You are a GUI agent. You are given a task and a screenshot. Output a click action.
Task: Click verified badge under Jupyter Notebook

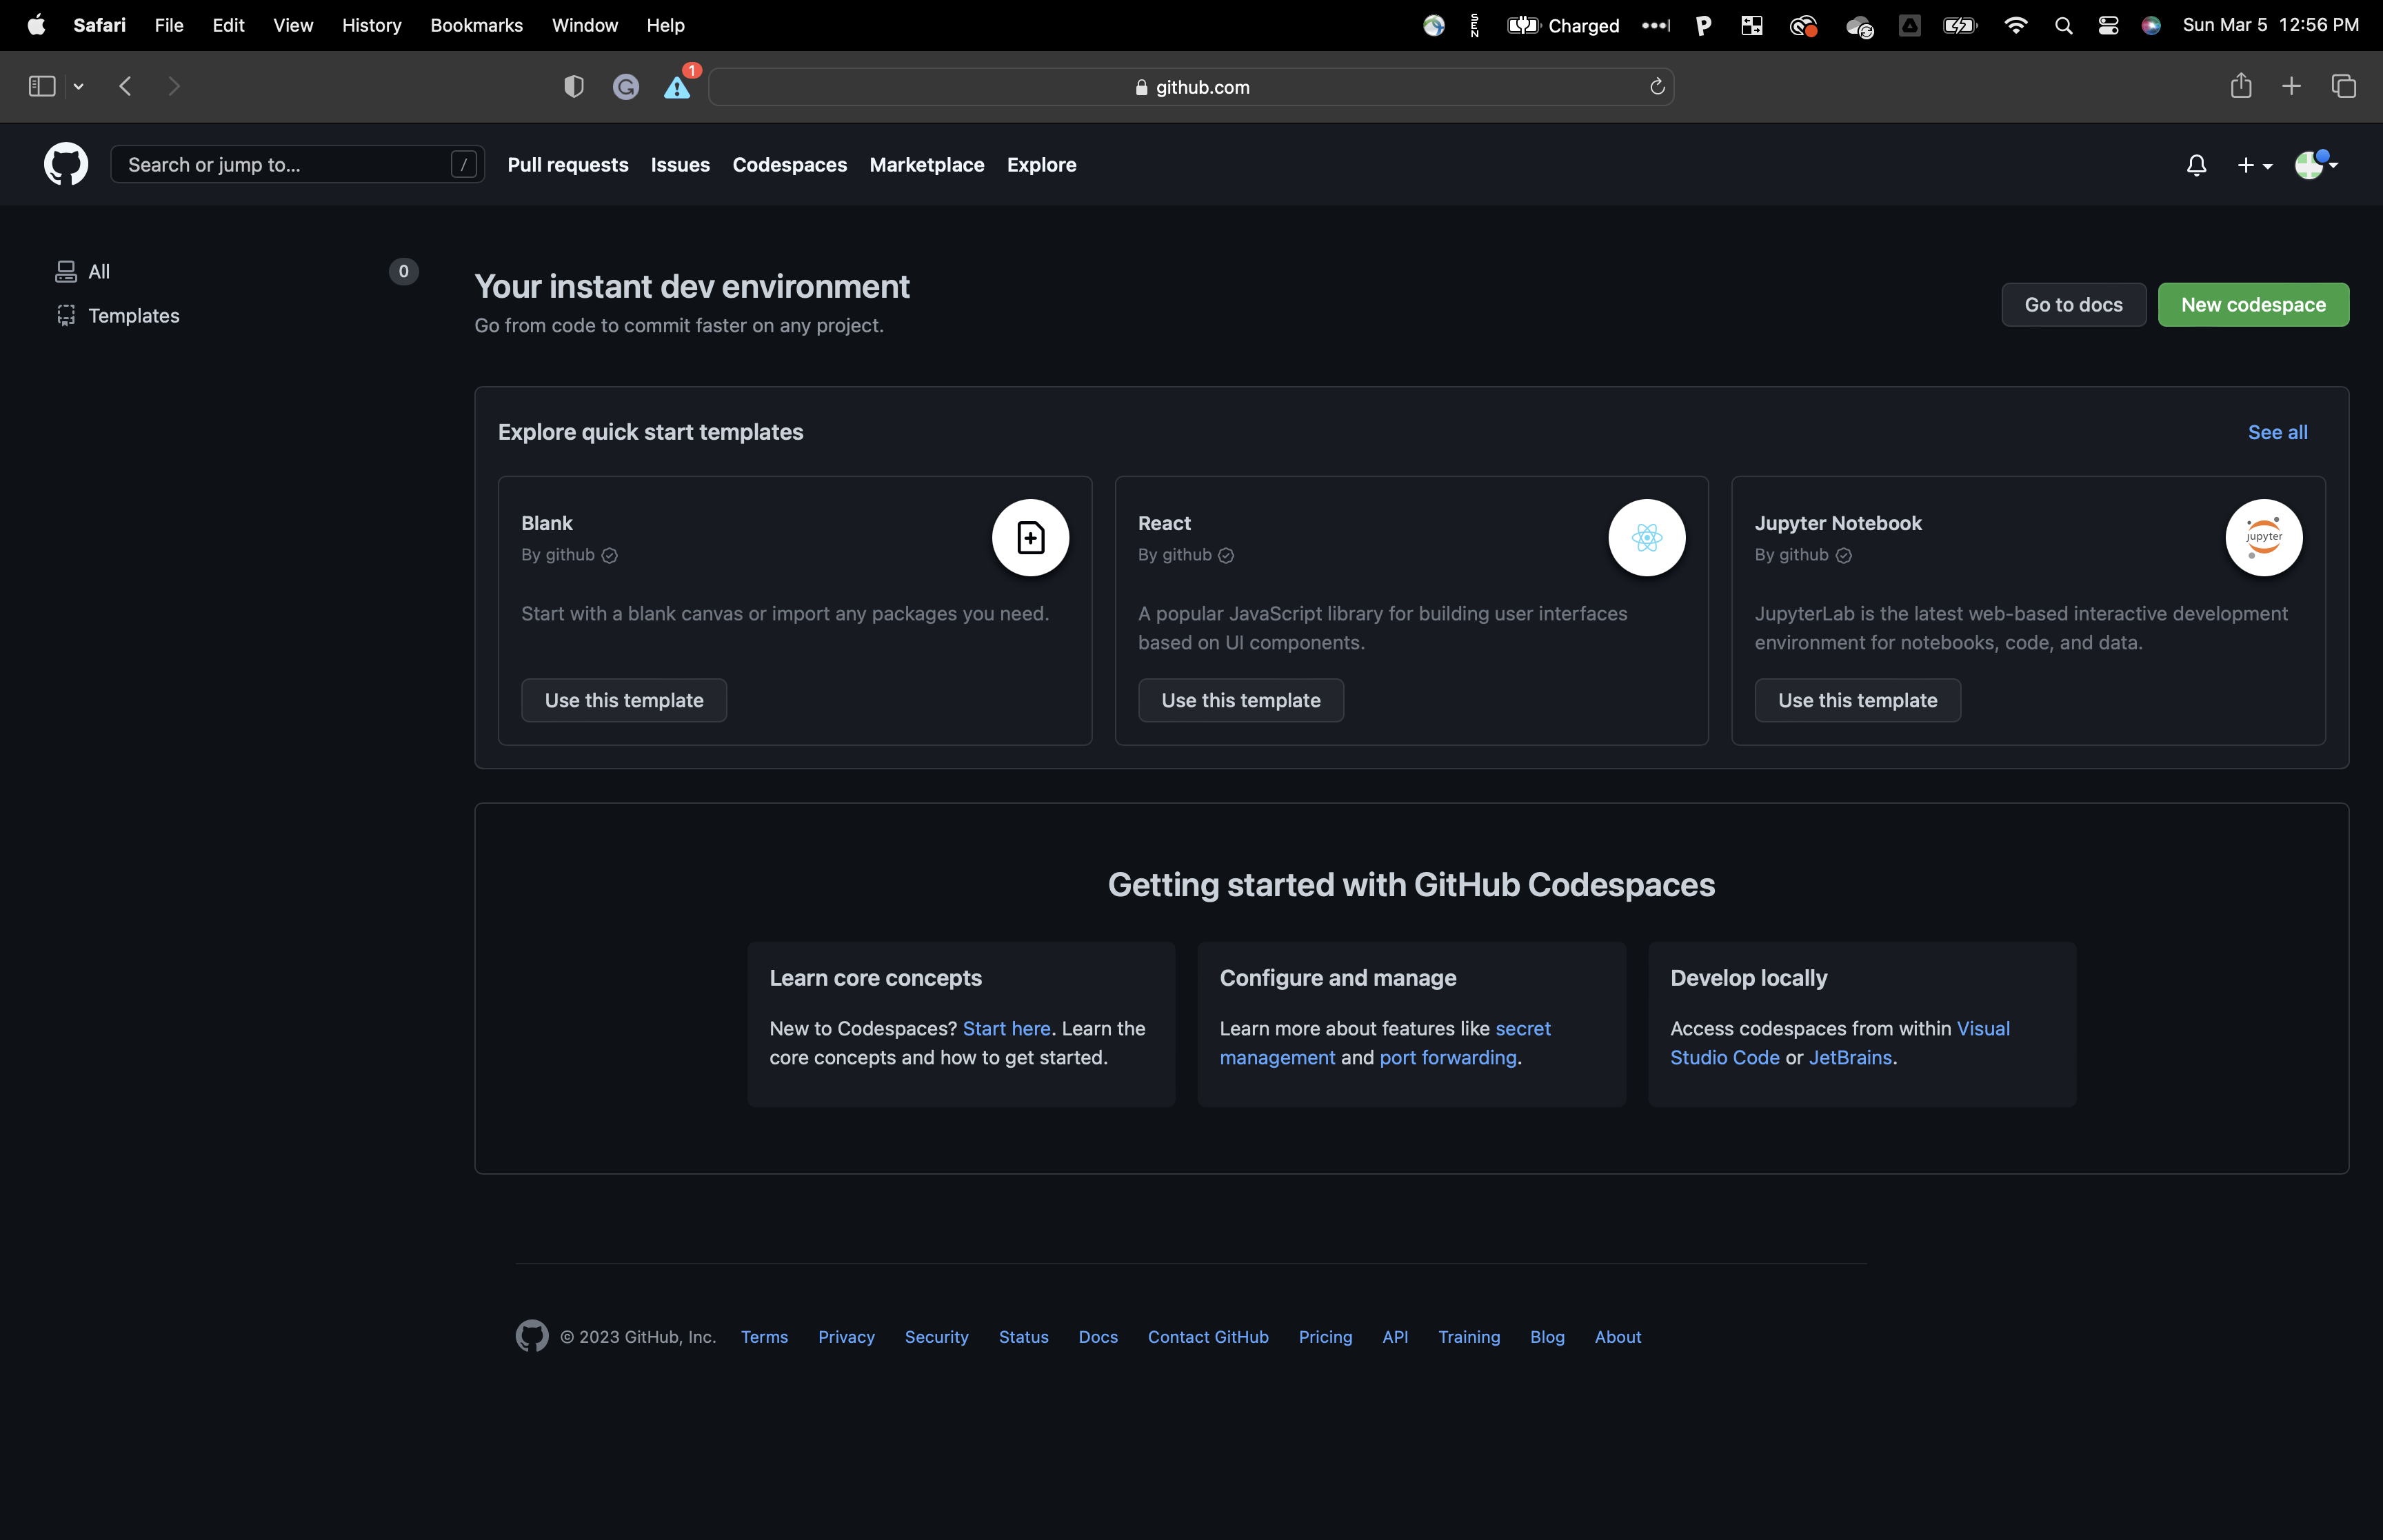(1843, 556)
